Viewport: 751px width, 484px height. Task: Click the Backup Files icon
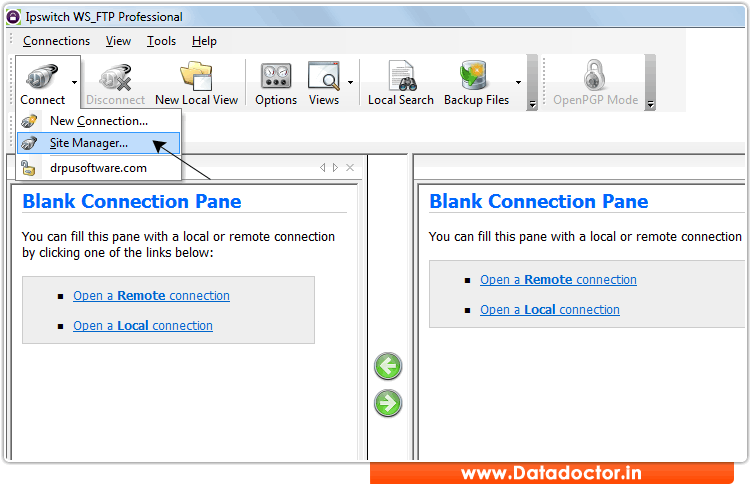[x=473, y=75]
